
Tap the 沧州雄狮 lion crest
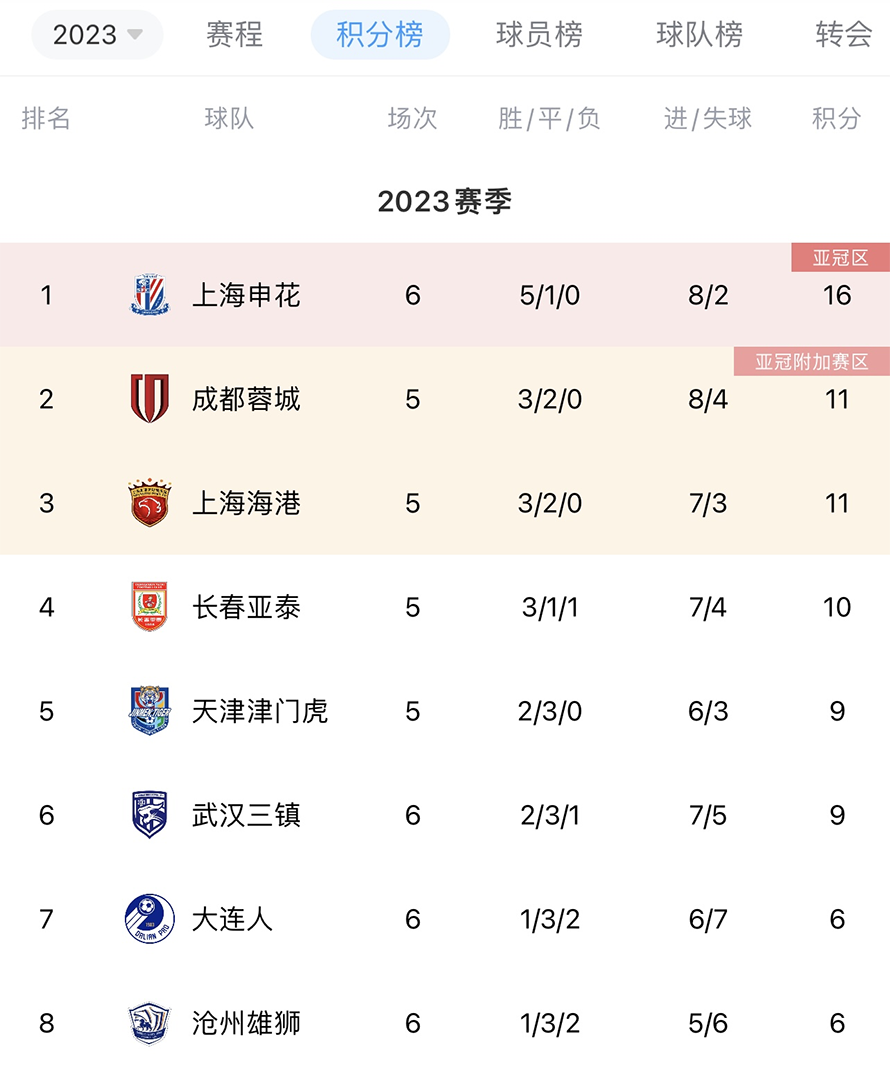coord(150,1023)
